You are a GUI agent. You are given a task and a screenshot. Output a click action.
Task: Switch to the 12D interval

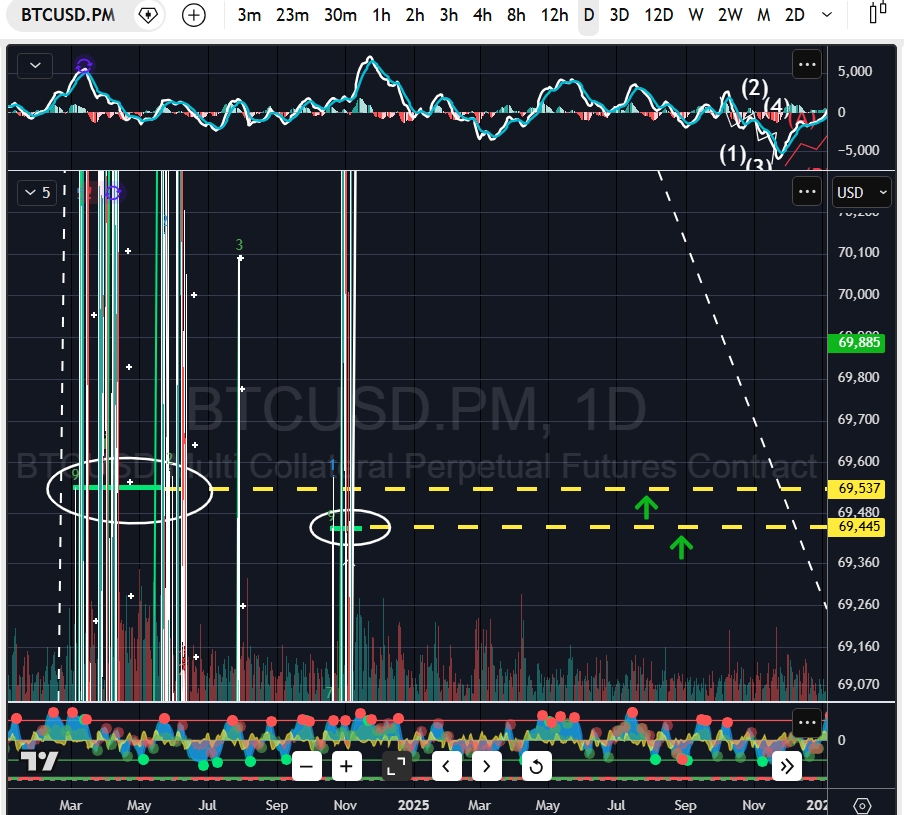point(658,15)
